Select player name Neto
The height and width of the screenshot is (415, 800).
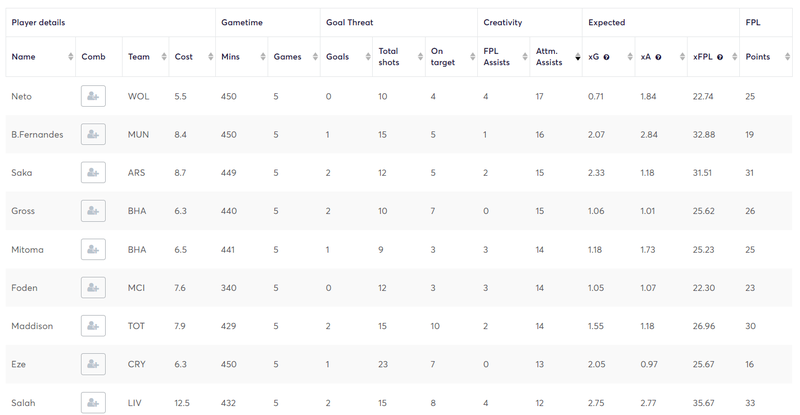click(x=21, y=96)
